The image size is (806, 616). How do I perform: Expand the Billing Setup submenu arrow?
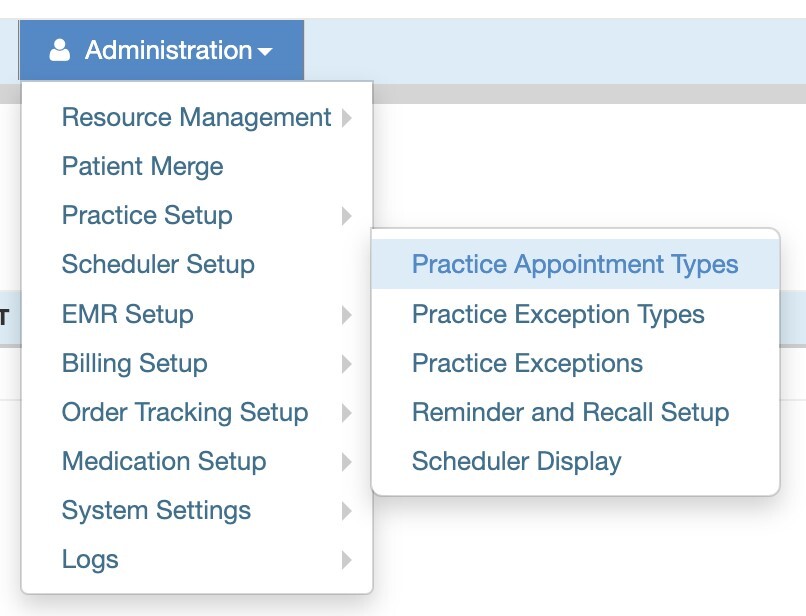346,364
